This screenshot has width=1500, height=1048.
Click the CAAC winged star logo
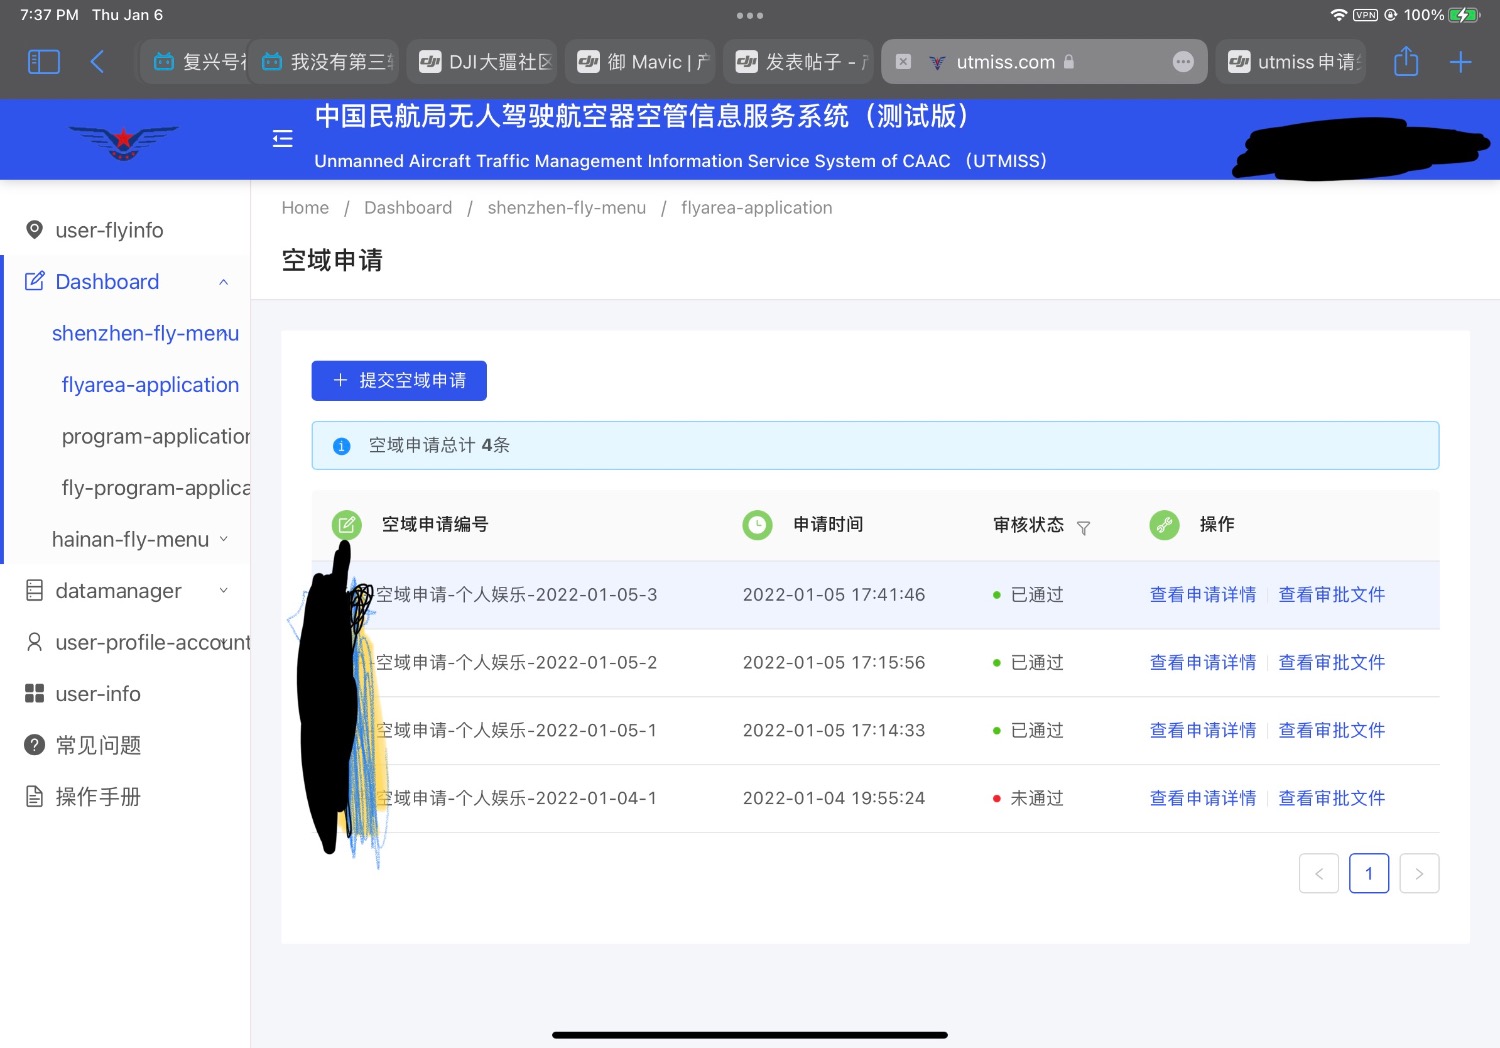coord(124,141)
